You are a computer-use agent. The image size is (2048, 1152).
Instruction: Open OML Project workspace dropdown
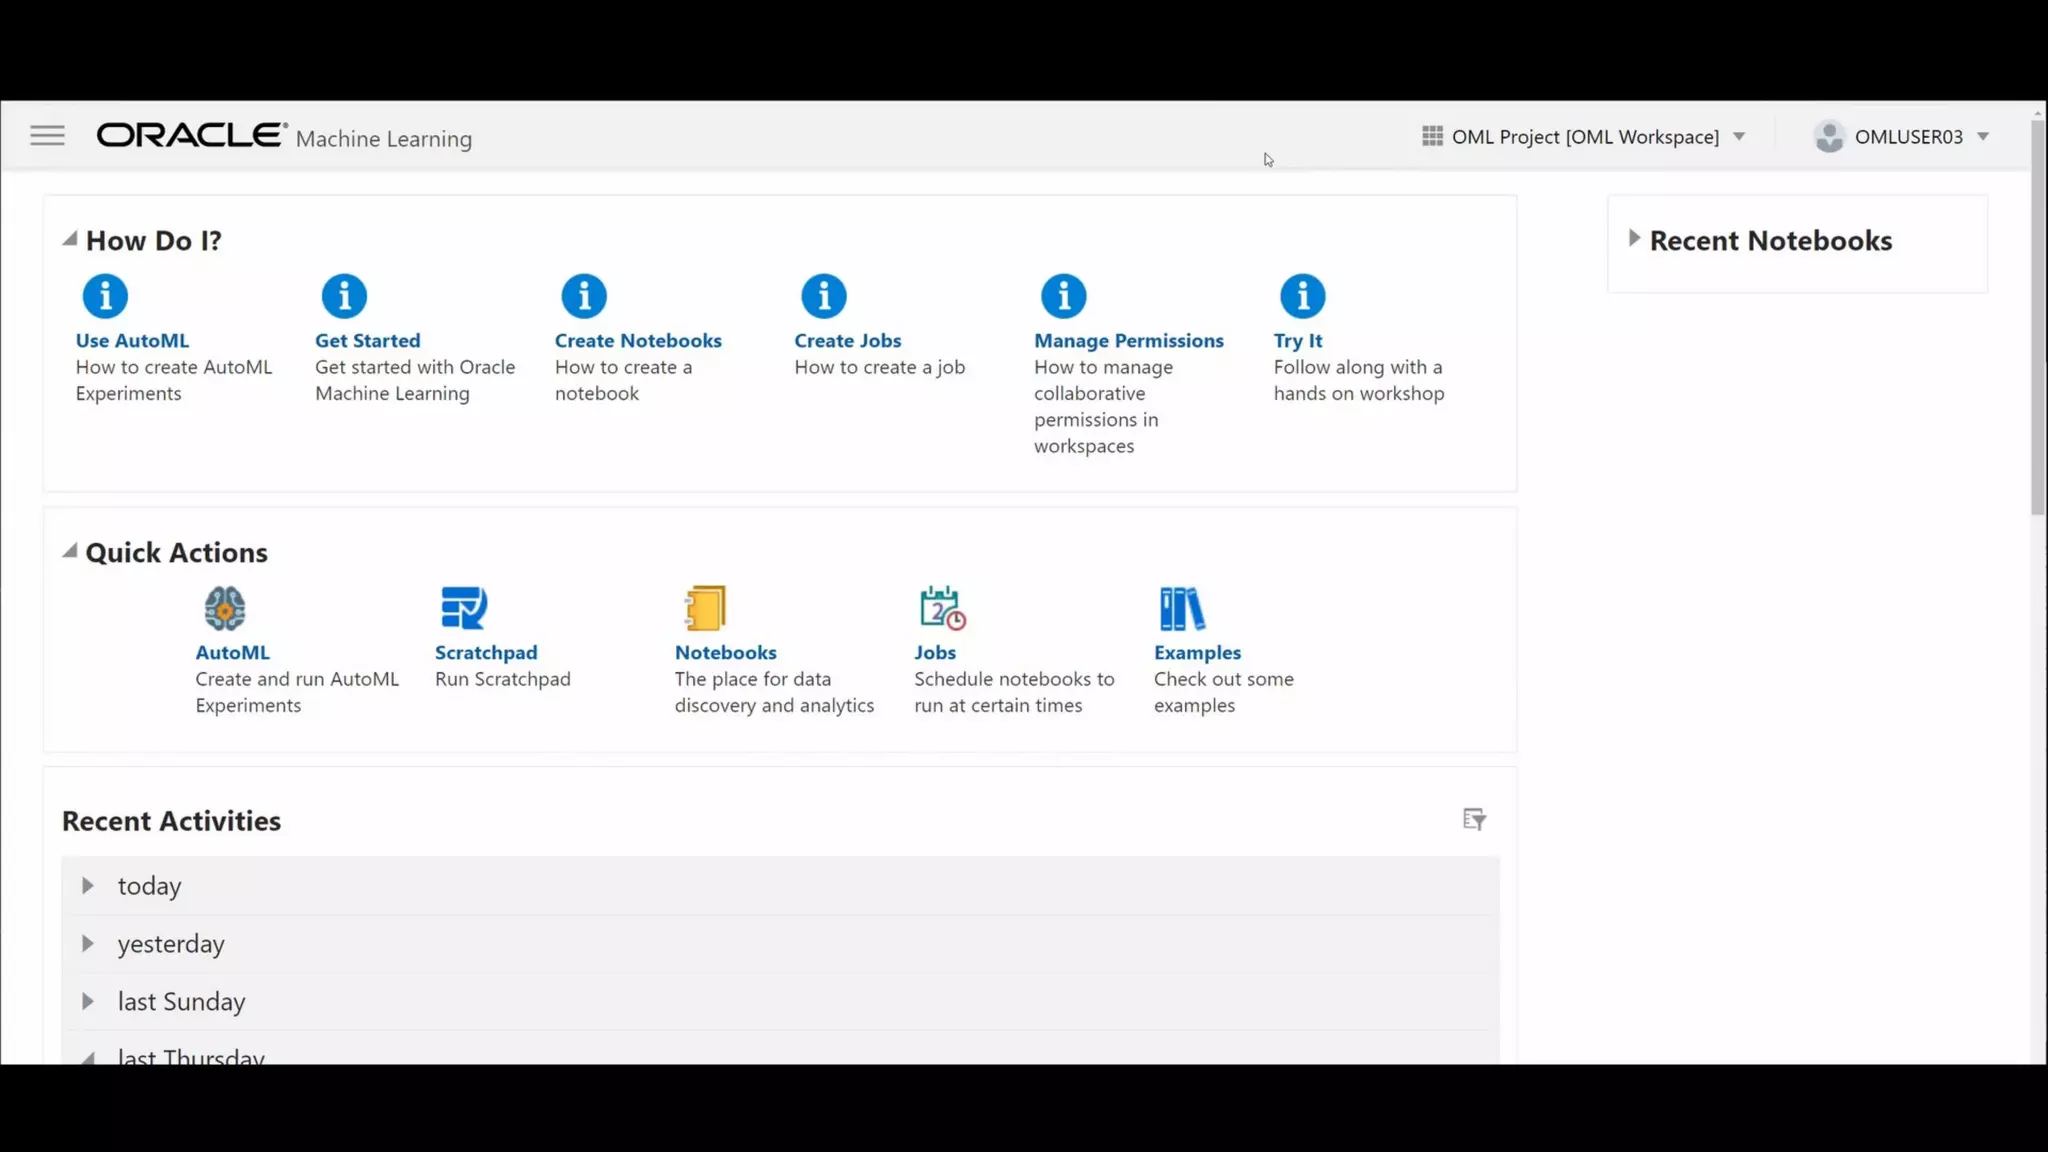[x=1584, y=137]
